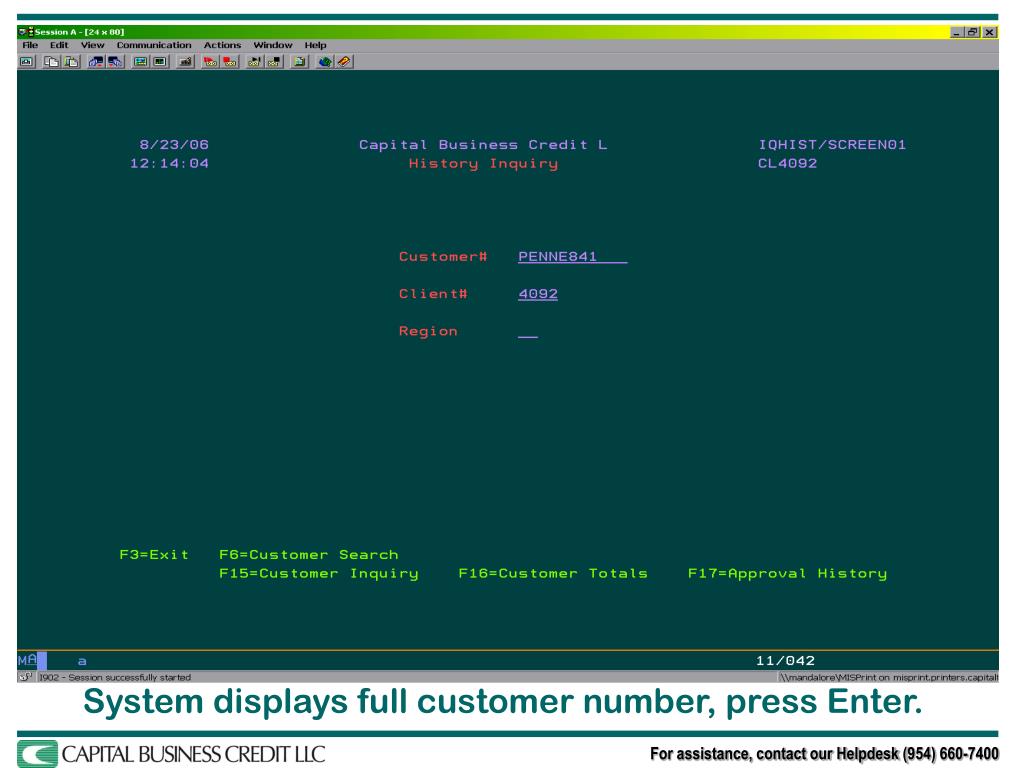
Task: Open the Display setup toolbar icon
Action: point(140,62)
